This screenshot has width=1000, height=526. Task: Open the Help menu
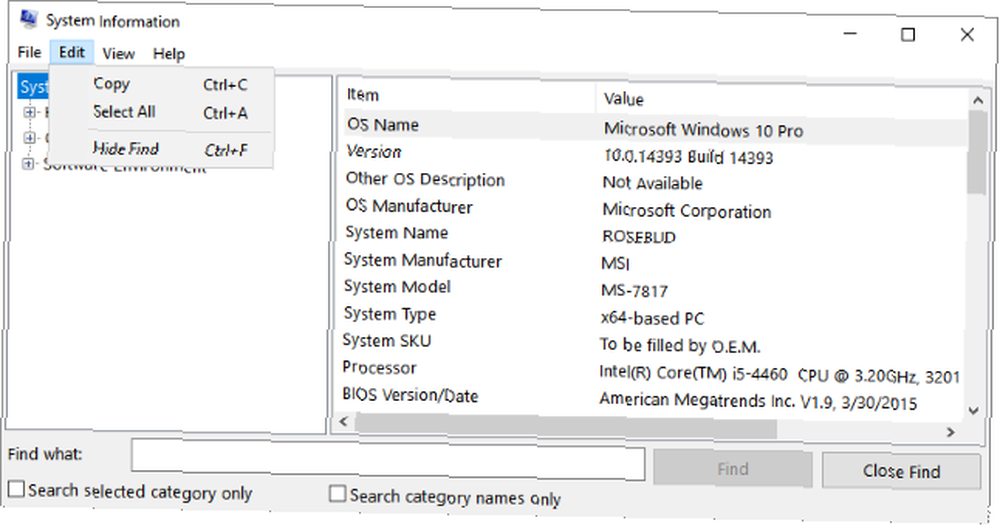coord(169,54)
